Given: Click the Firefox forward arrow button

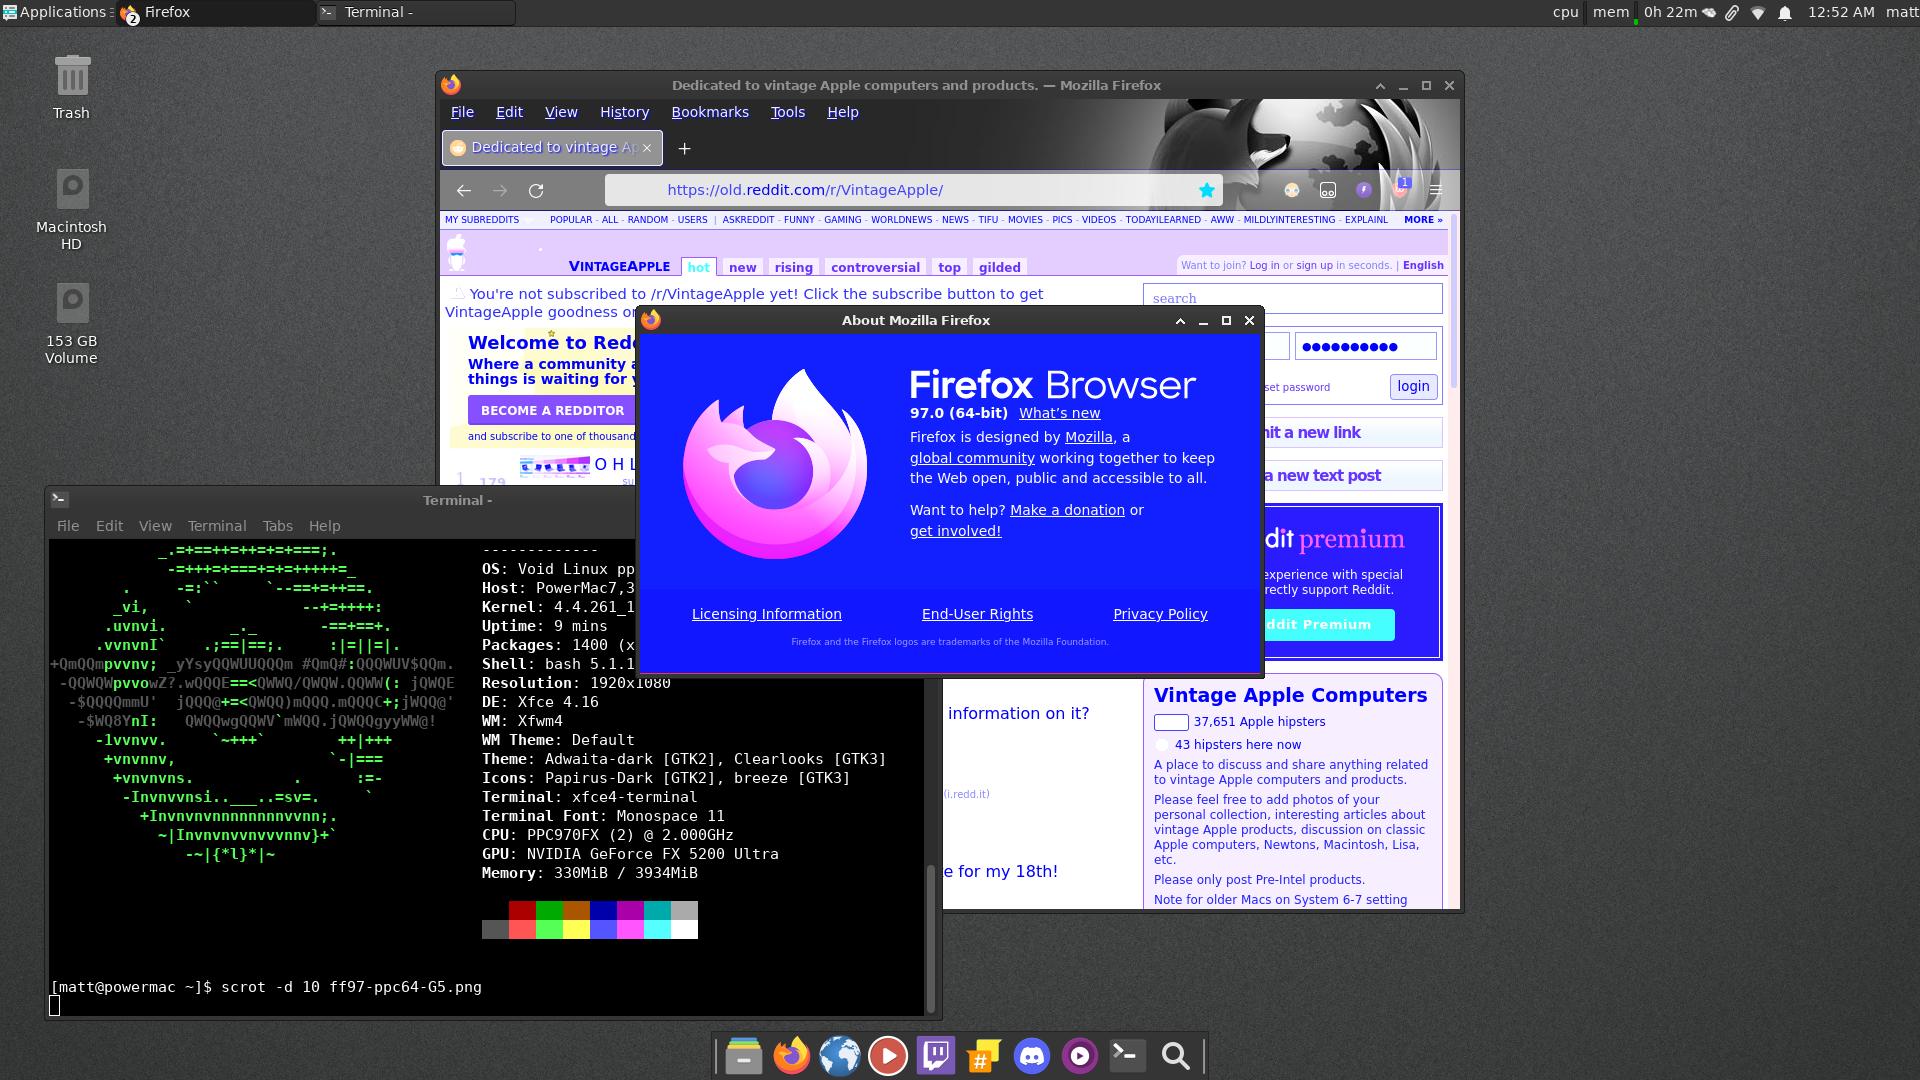Looking at the screenshot, I should [x=500, y=190].
